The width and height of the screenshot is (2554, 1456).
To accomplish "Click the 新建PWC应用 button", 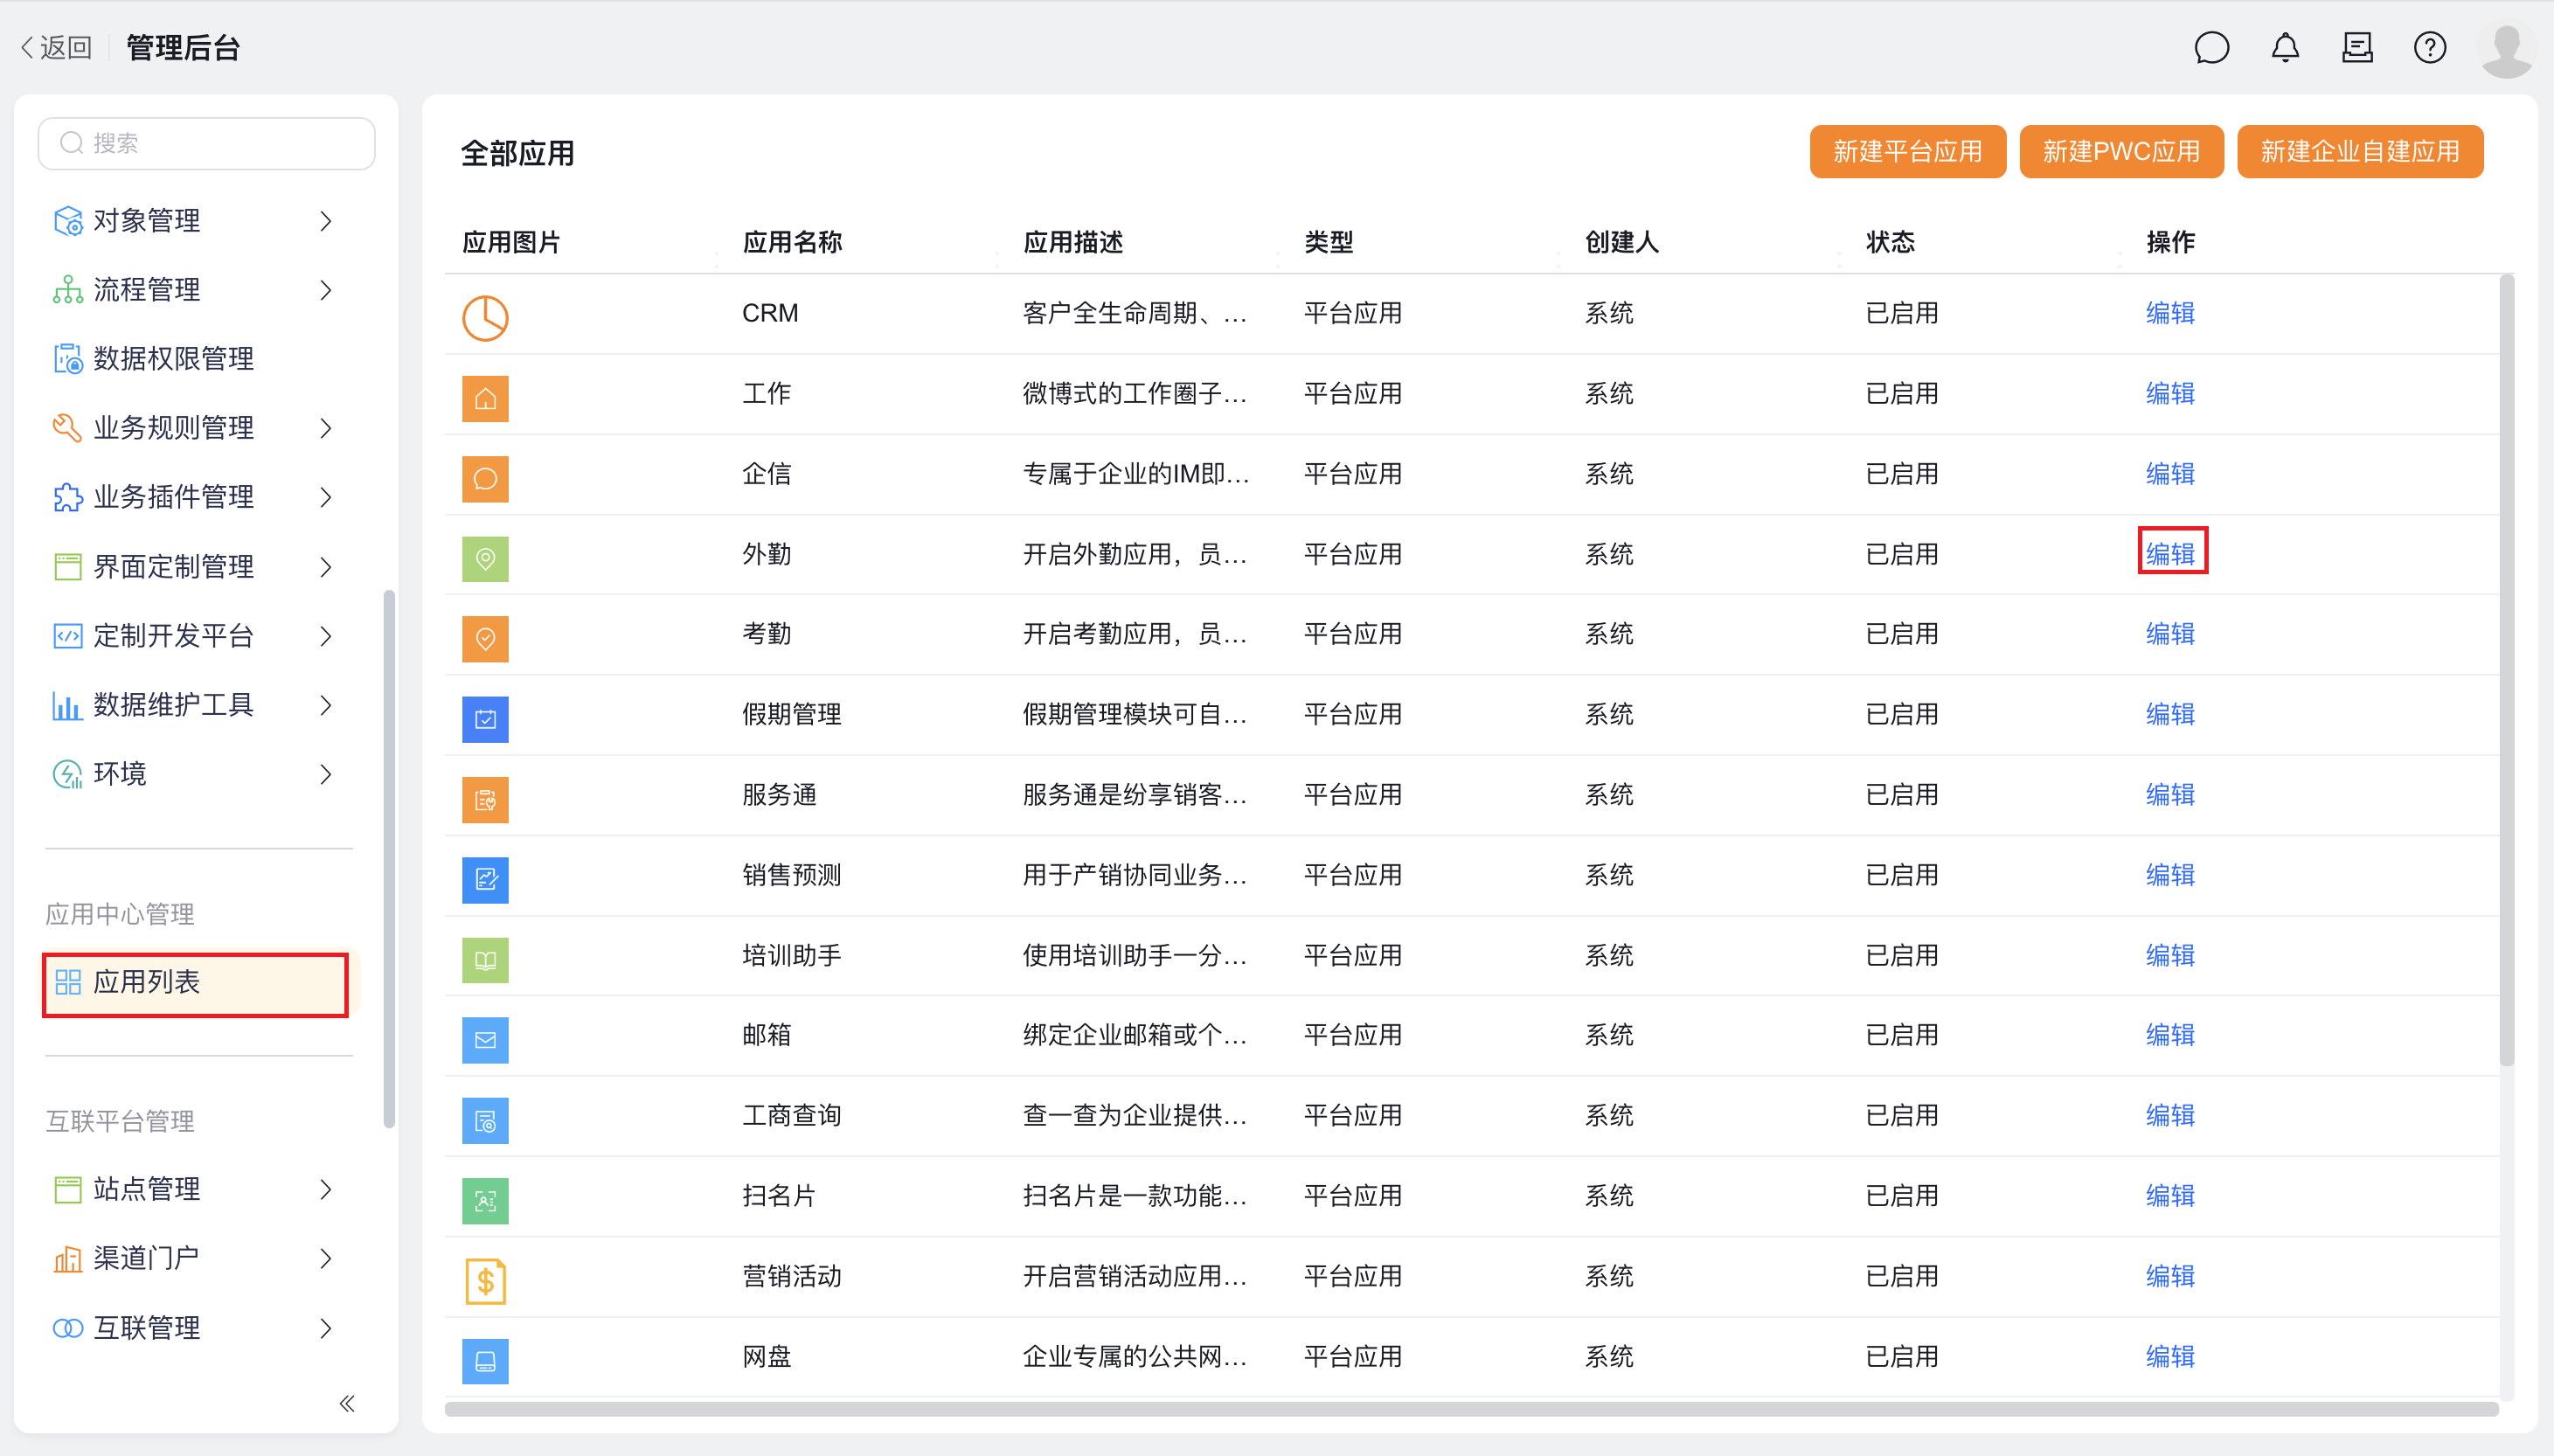I will pyautogui.click(x=2121, y=151).
